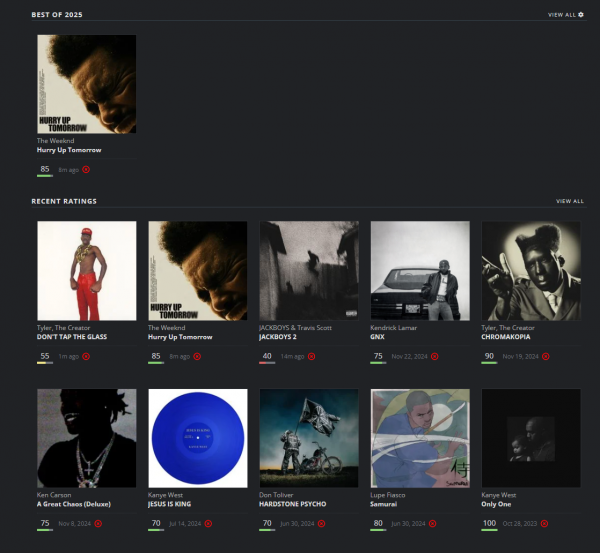
Task: Remove the A Great Chaos (Deluxe) rating
Action: click(98, 524)
